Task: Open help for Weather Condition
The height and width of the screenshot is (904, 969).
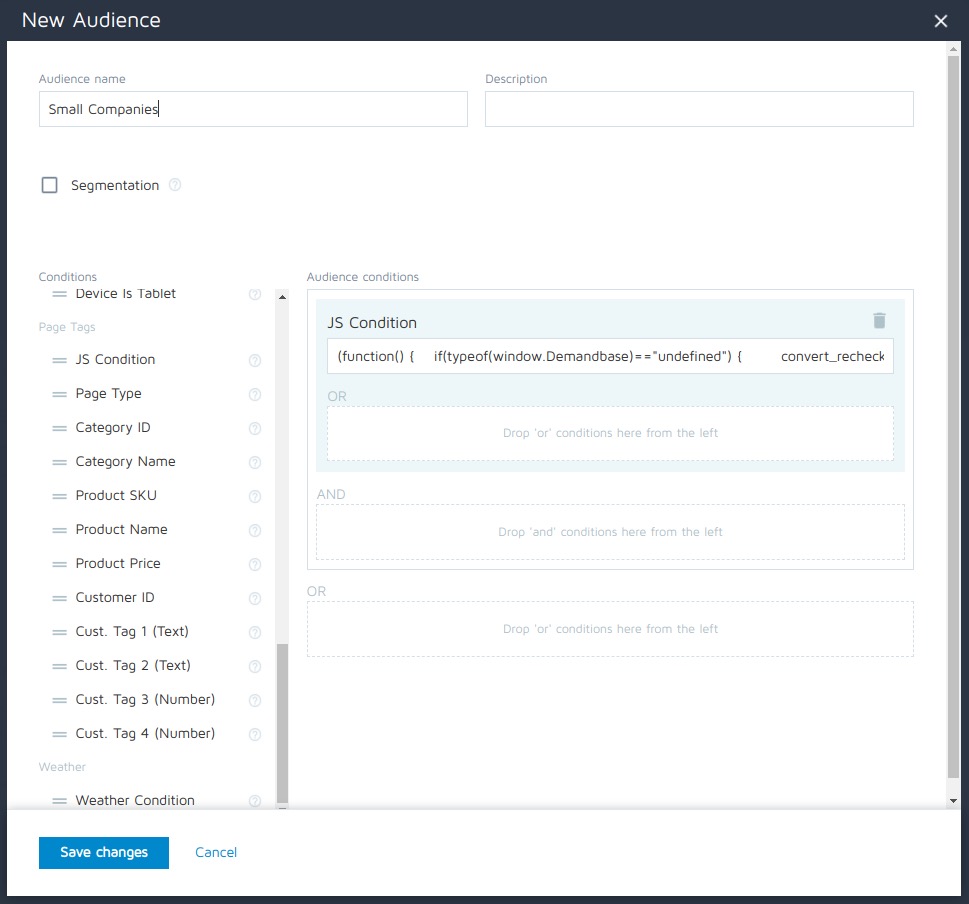Action: pyautogui.click(x=255, y=800)
